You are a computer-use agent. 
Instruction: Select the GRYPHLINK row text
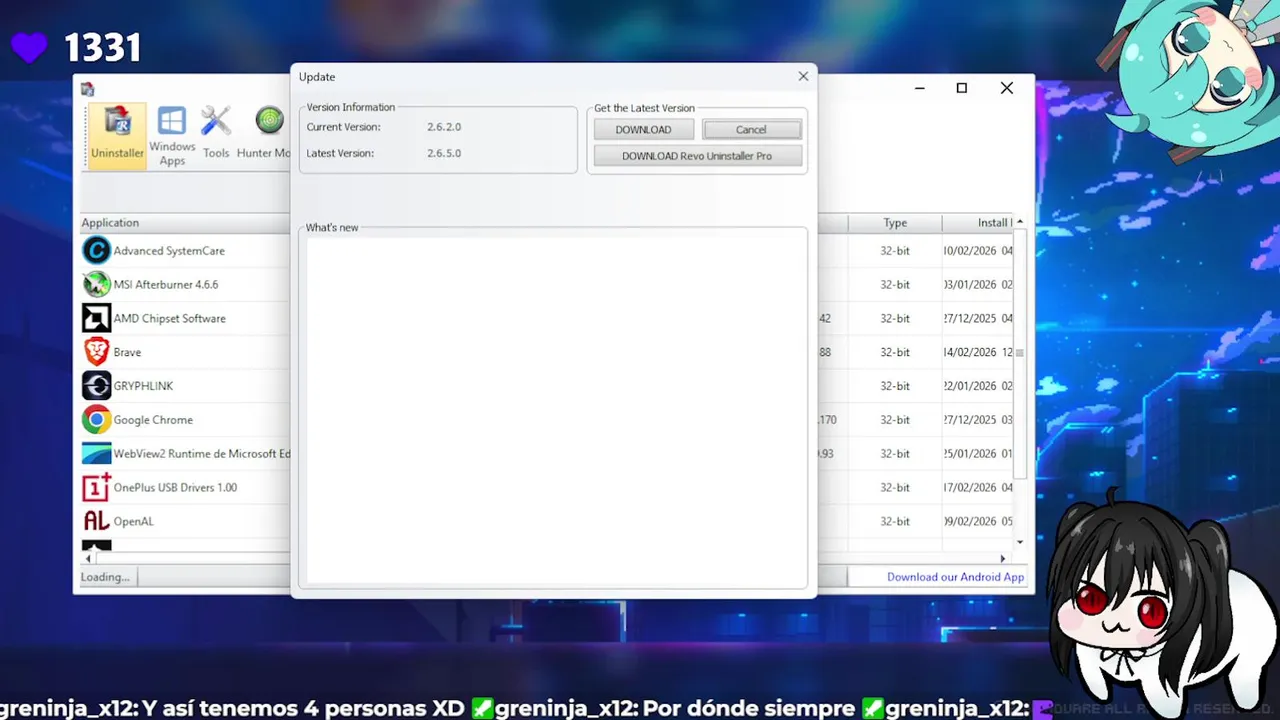coord(145,386)
